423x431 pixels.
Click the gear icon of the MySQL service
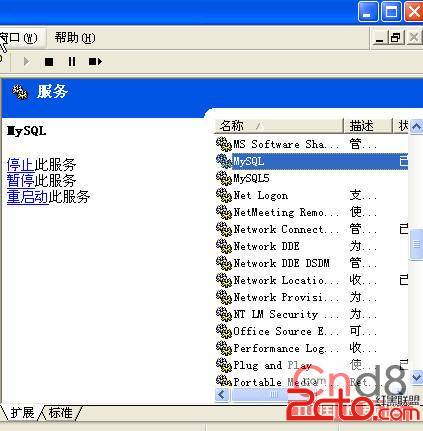224,161
